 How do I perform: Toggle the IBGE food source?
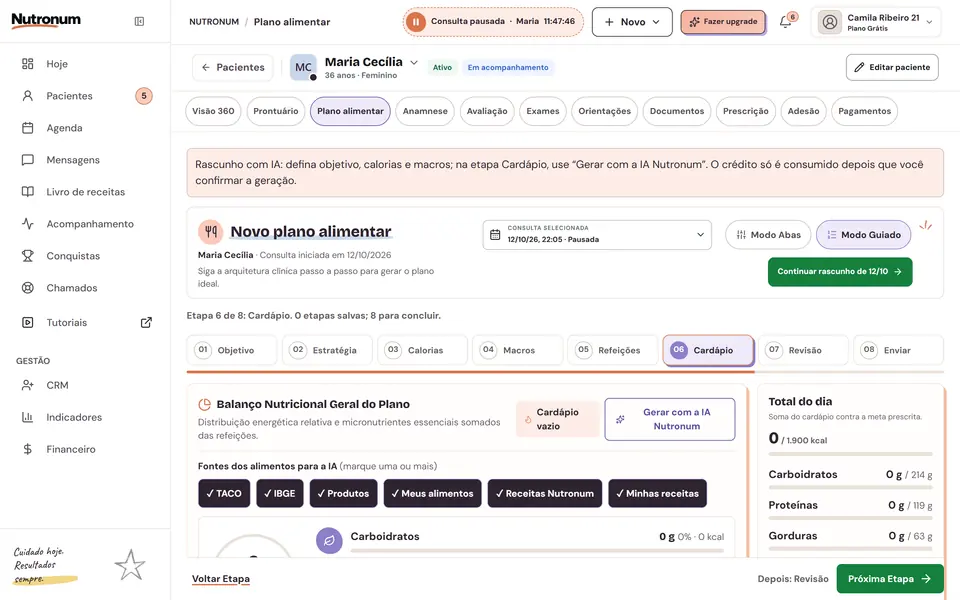point(280,493)
